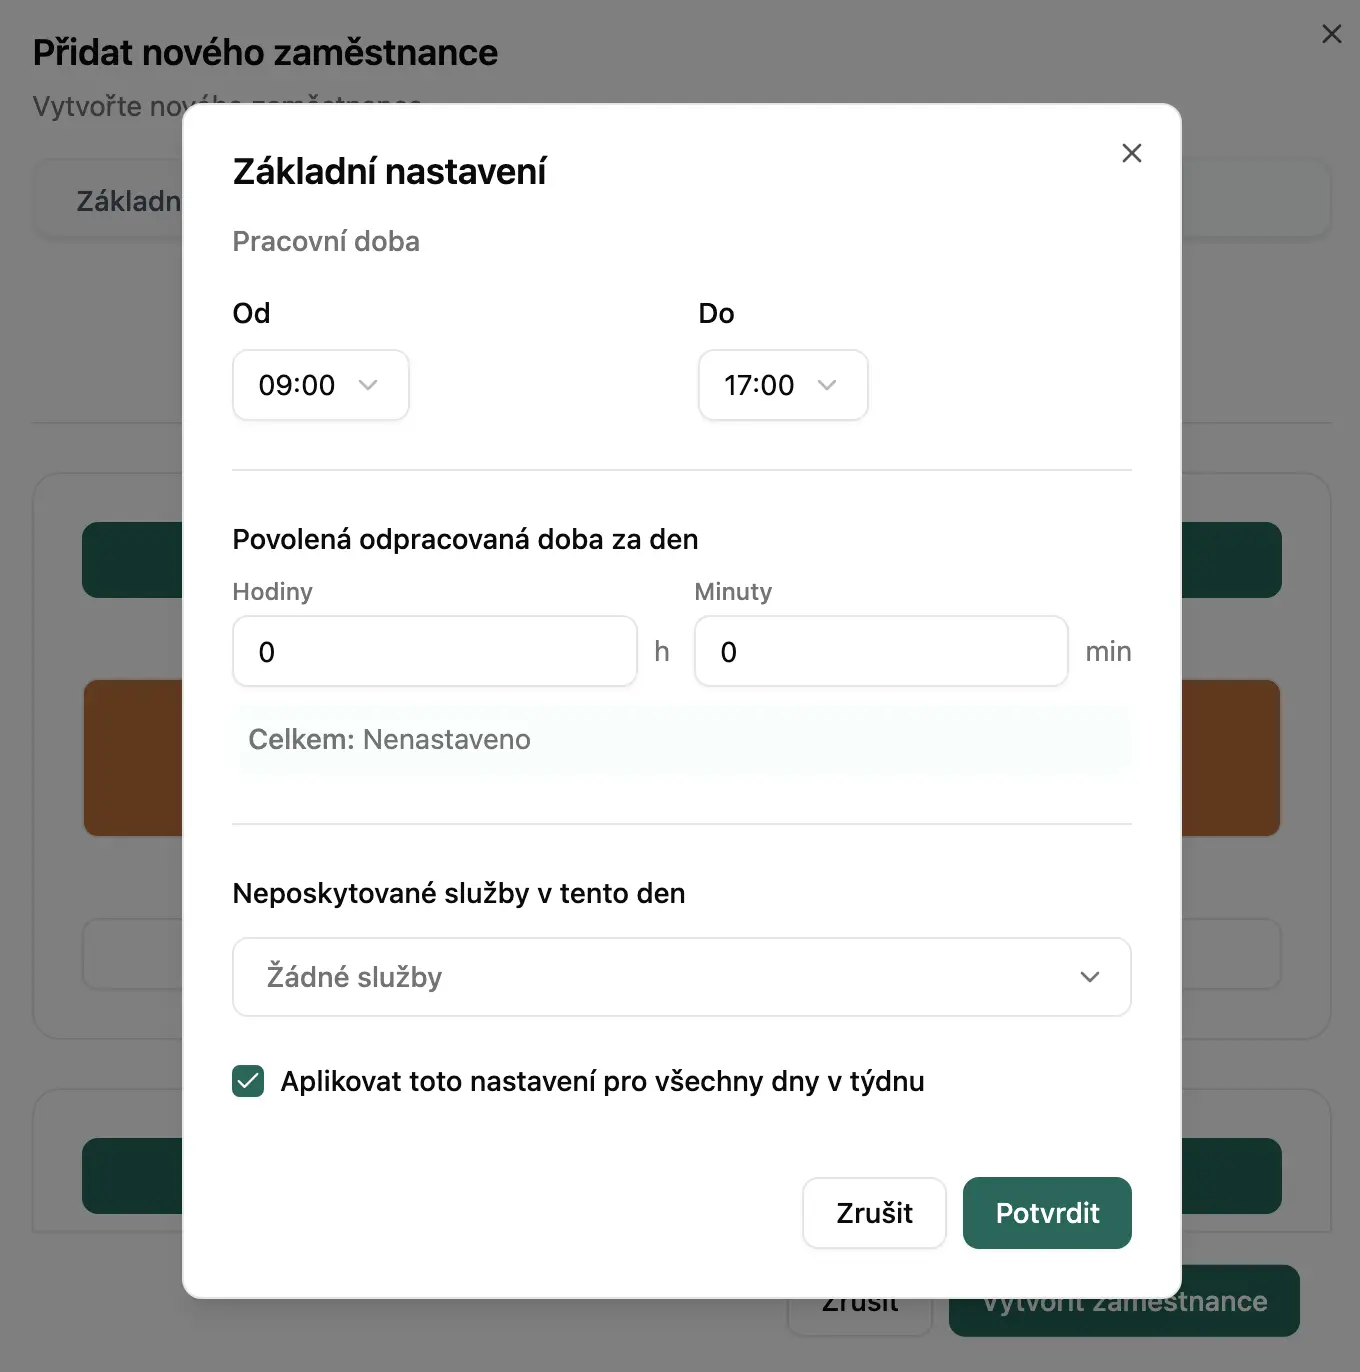This screenshot has width=1360, height=1372.
Task: Click the chevron on the Žádné služby field
Action: coord(1090,977)
